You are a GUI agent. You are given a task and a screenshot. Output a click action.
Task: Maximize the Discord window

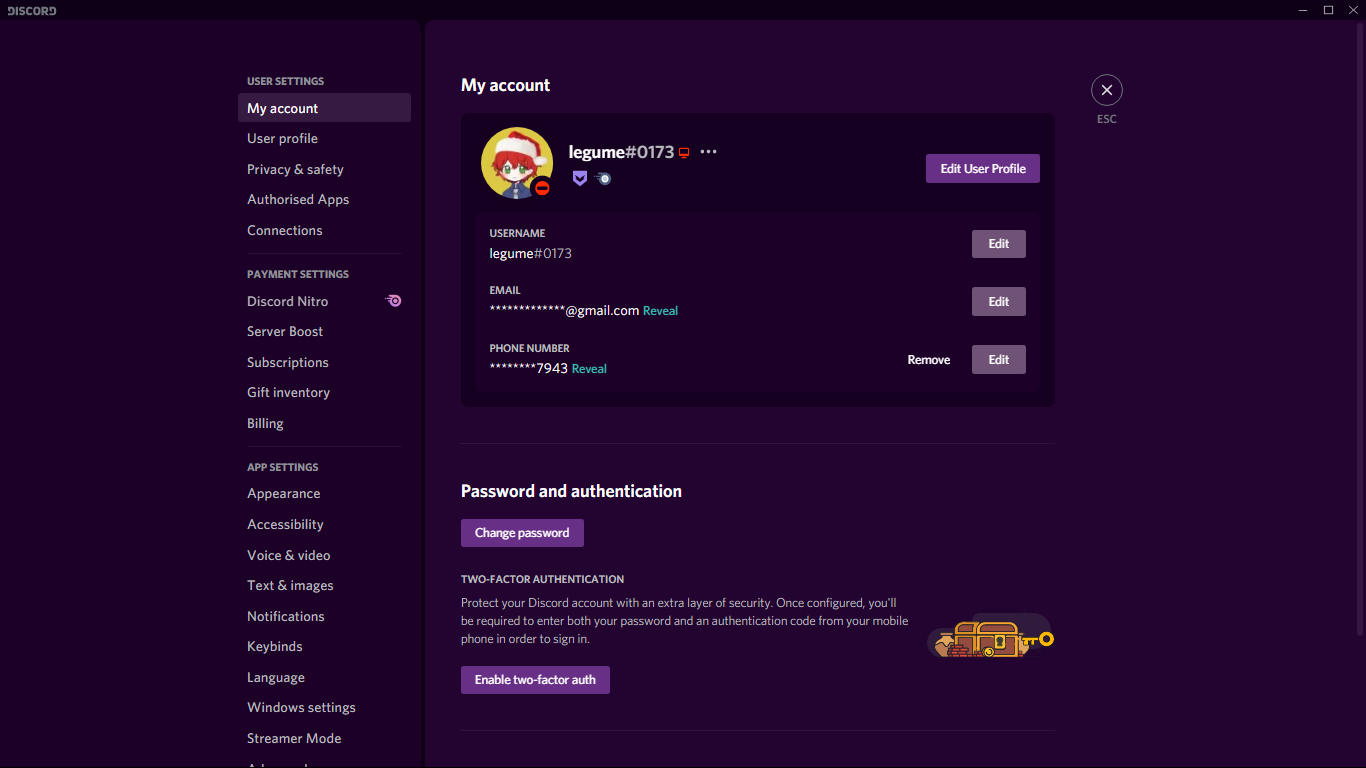1328,10
